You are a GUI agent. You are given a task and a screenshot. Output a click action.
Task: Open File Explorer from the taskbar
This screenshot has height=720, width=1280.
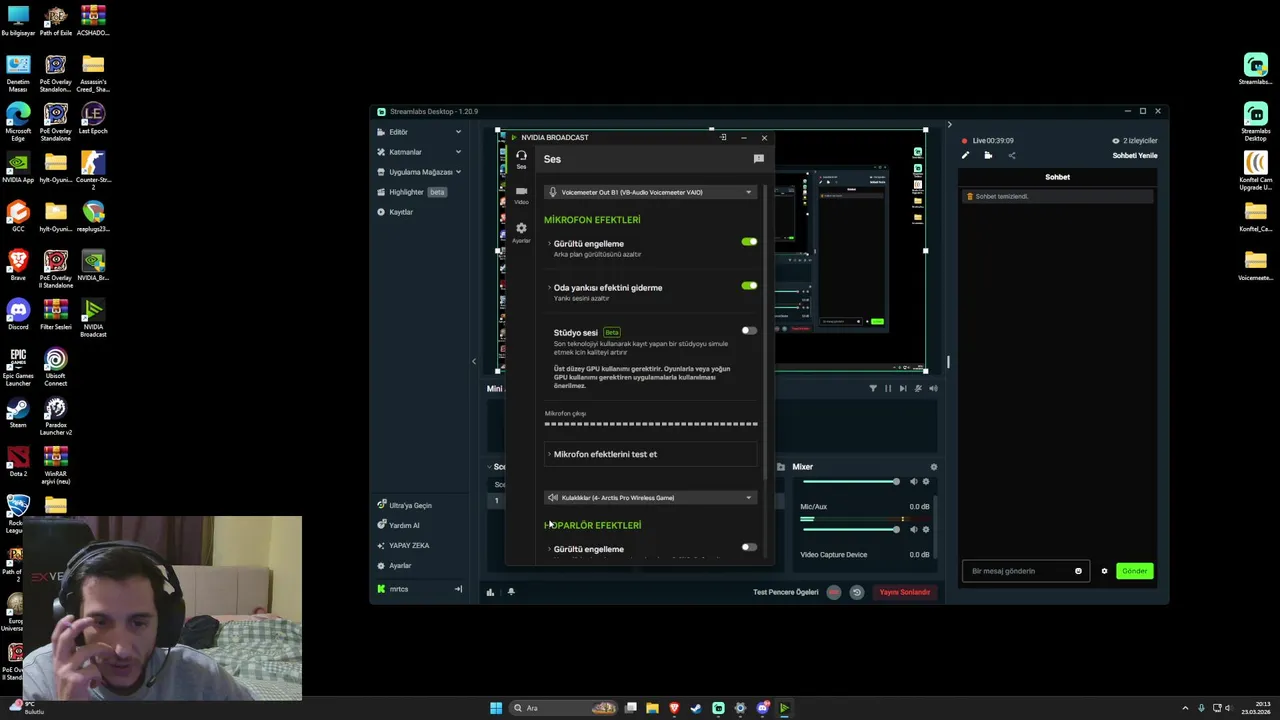[652, 708]
